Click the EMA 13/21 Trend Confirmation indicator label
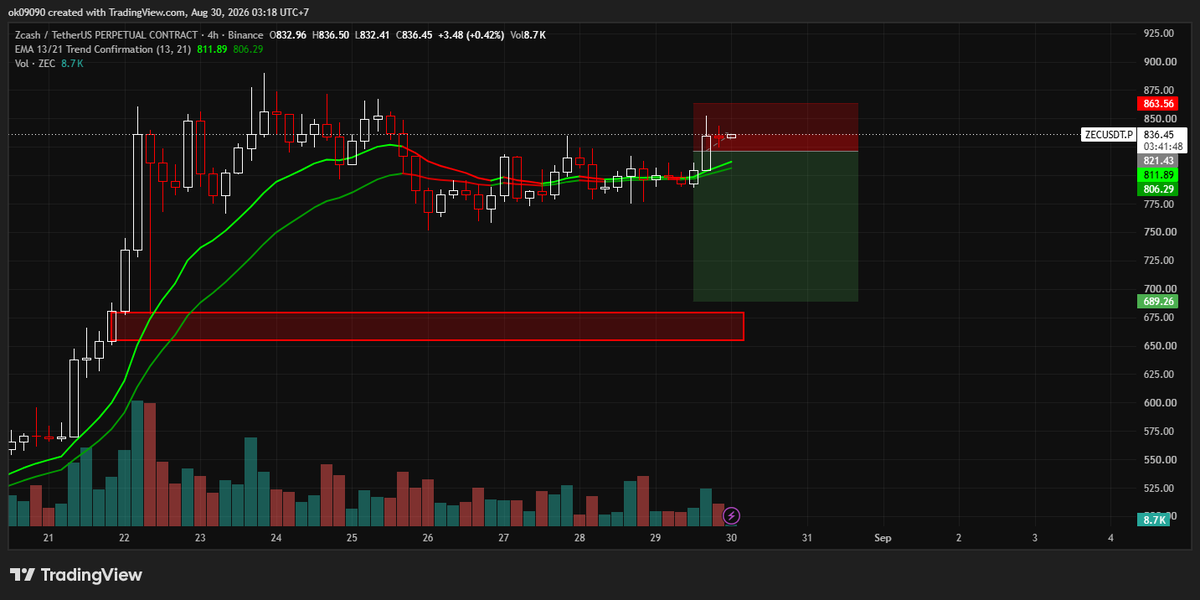The width and height of the screenshot is (1200, 600). point(103,49)
